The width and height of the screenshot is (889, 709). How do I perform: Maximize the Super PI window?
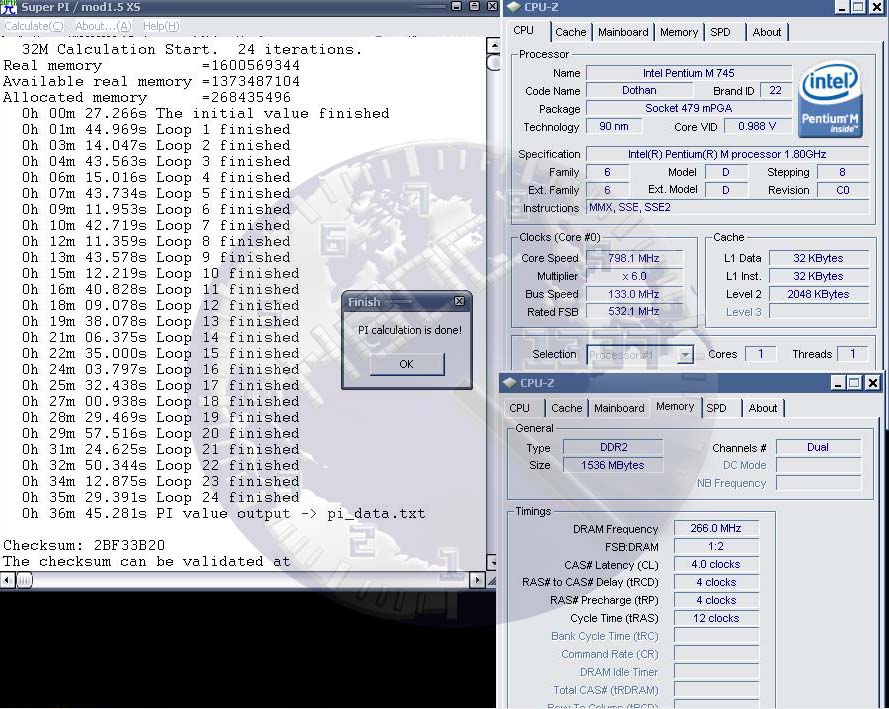pyautogui.click(x=475, y=6)
